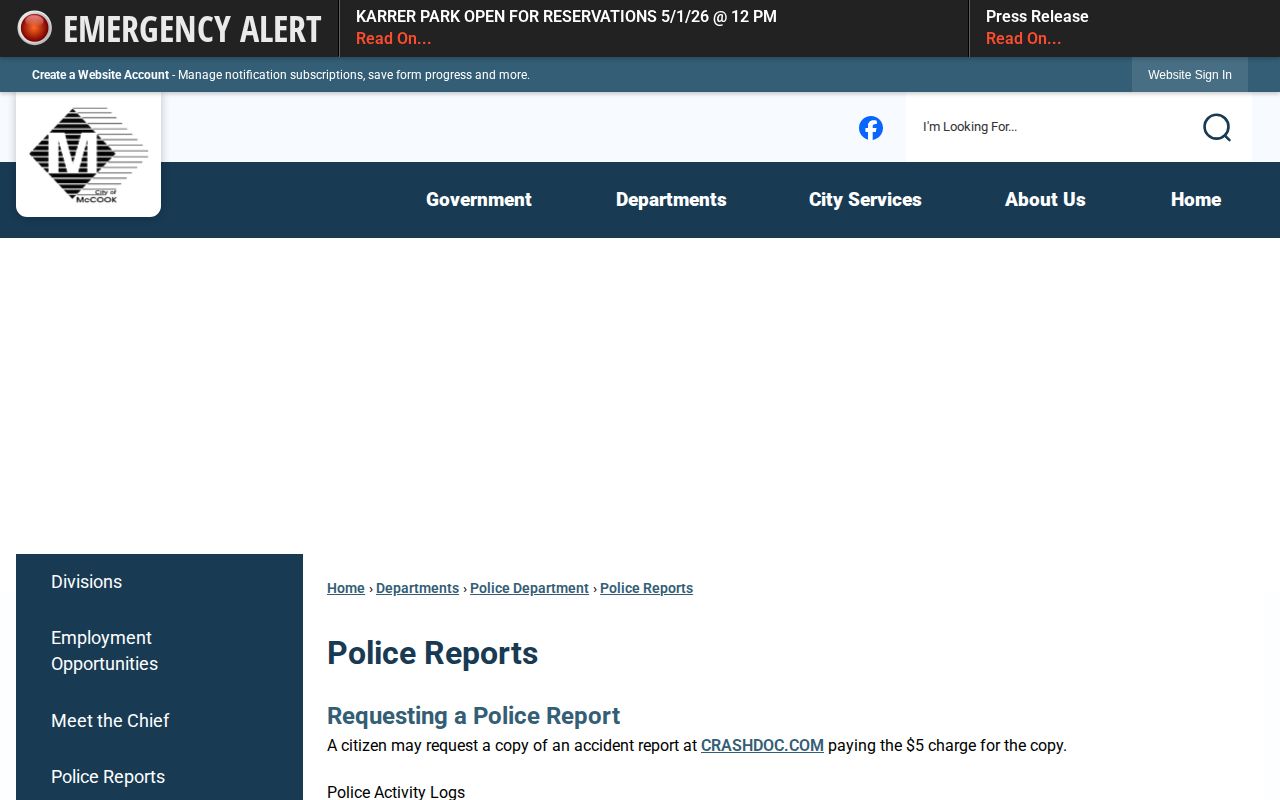Image resolution: width=1280 pixels, height=800 pixels.
Task: Open the City Services menu
Action: [865, 200]
